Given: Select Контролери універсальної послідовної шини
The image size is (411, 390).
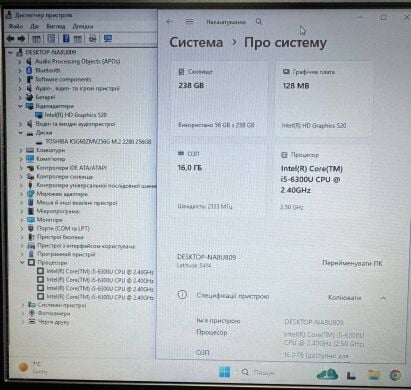Looking at the screenshot, I should (x=96, y=185).
